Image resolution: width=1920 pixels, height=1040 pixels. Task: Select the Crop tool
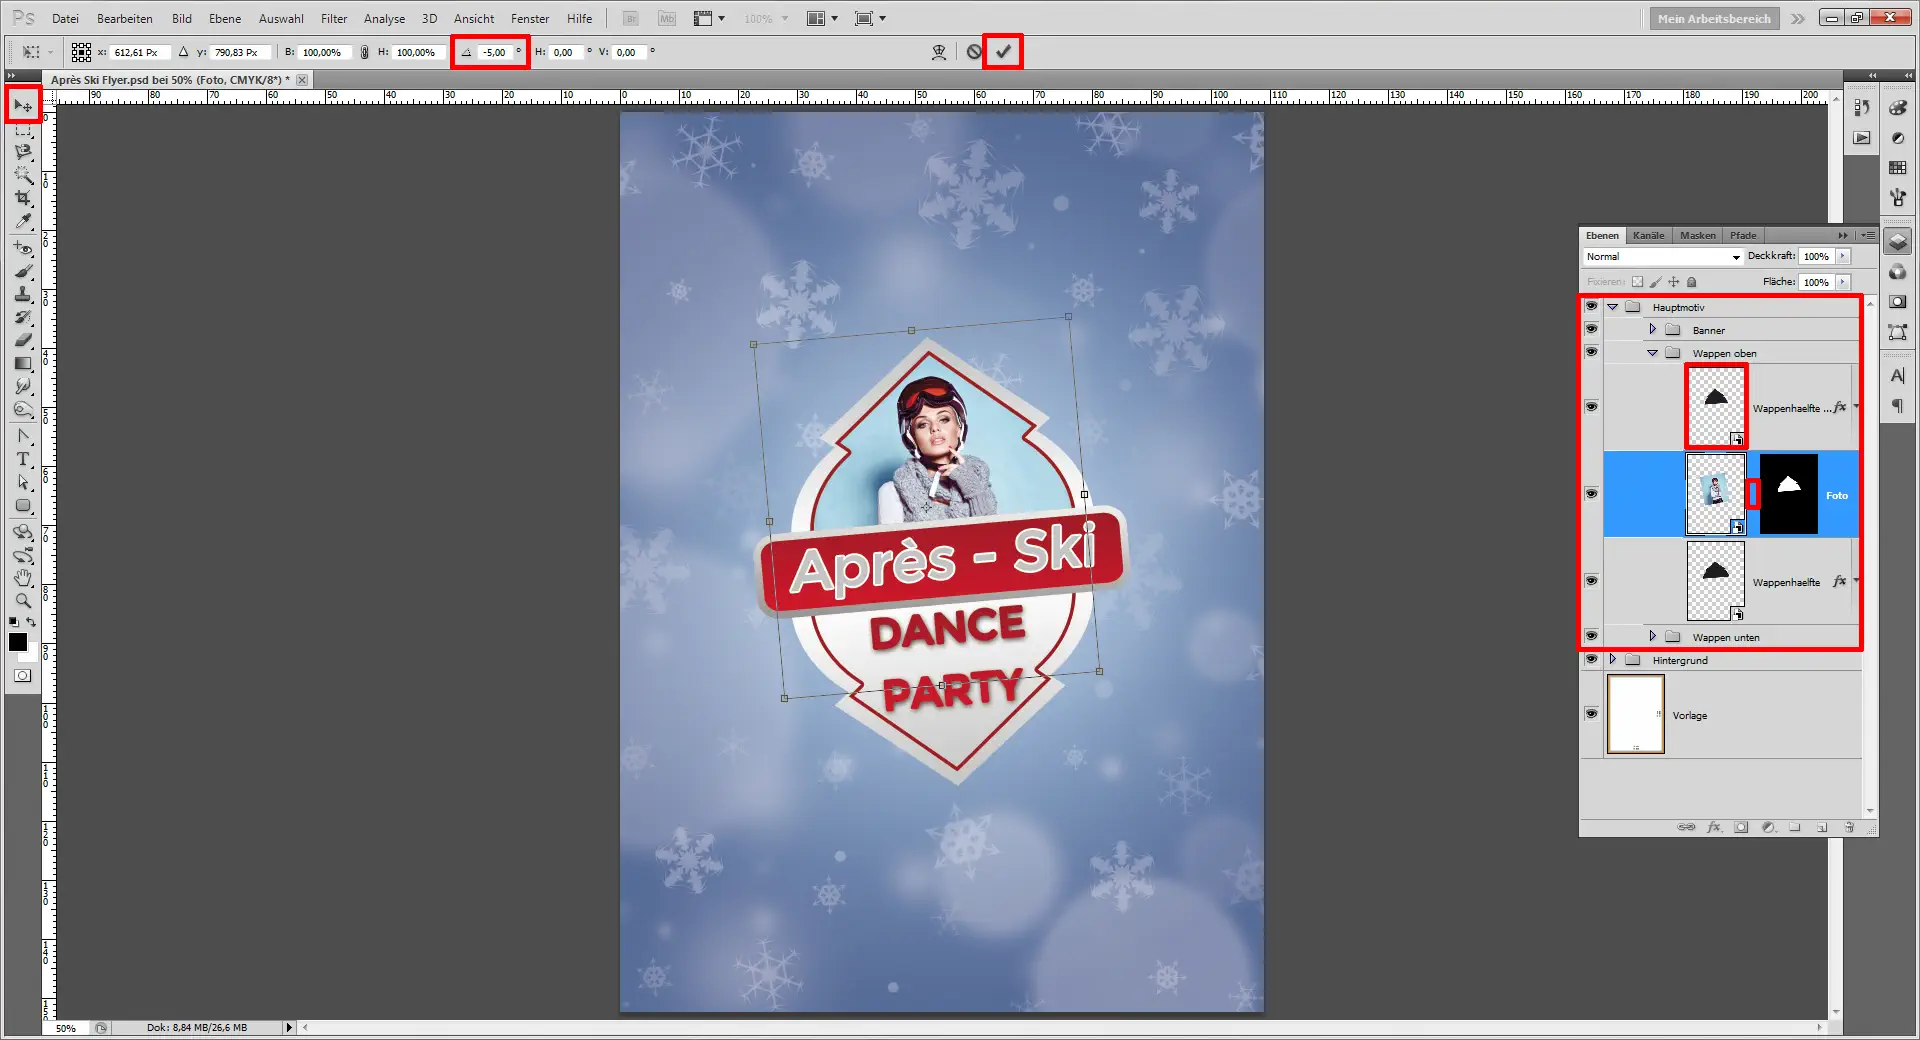(23, 197)
